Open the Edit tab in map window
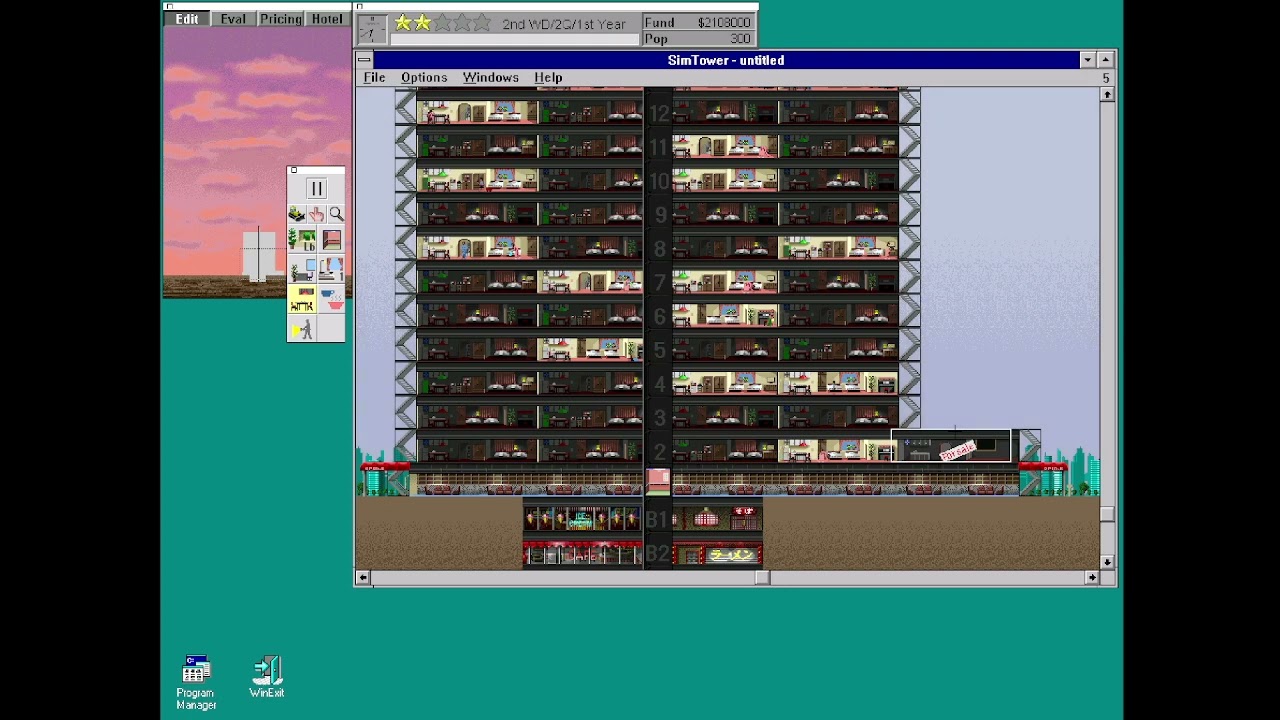Viewport: 1280px width, 720px height. coord(187,19)
